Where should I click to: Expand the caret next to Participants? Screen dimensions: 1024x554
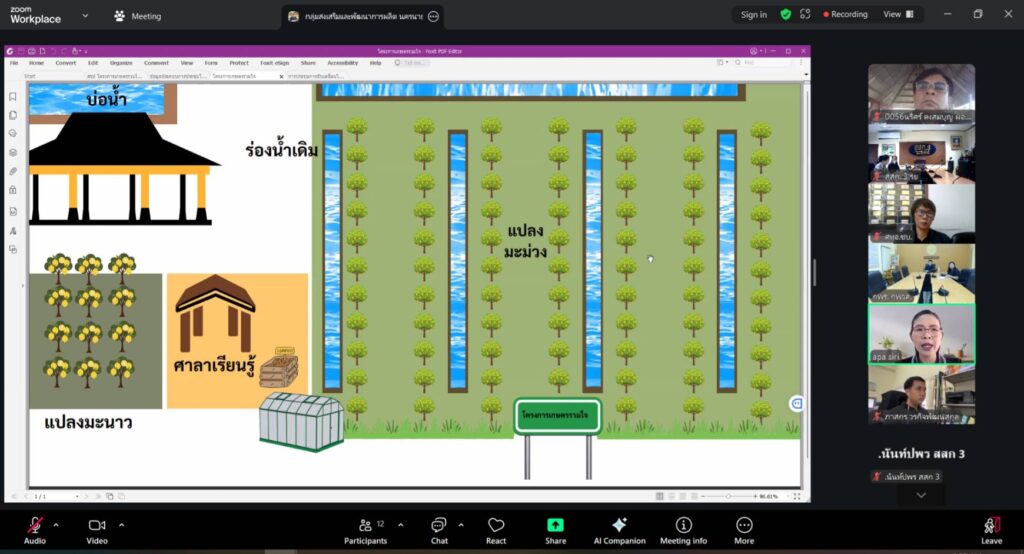pyautogui.click(x=401, y=524)
